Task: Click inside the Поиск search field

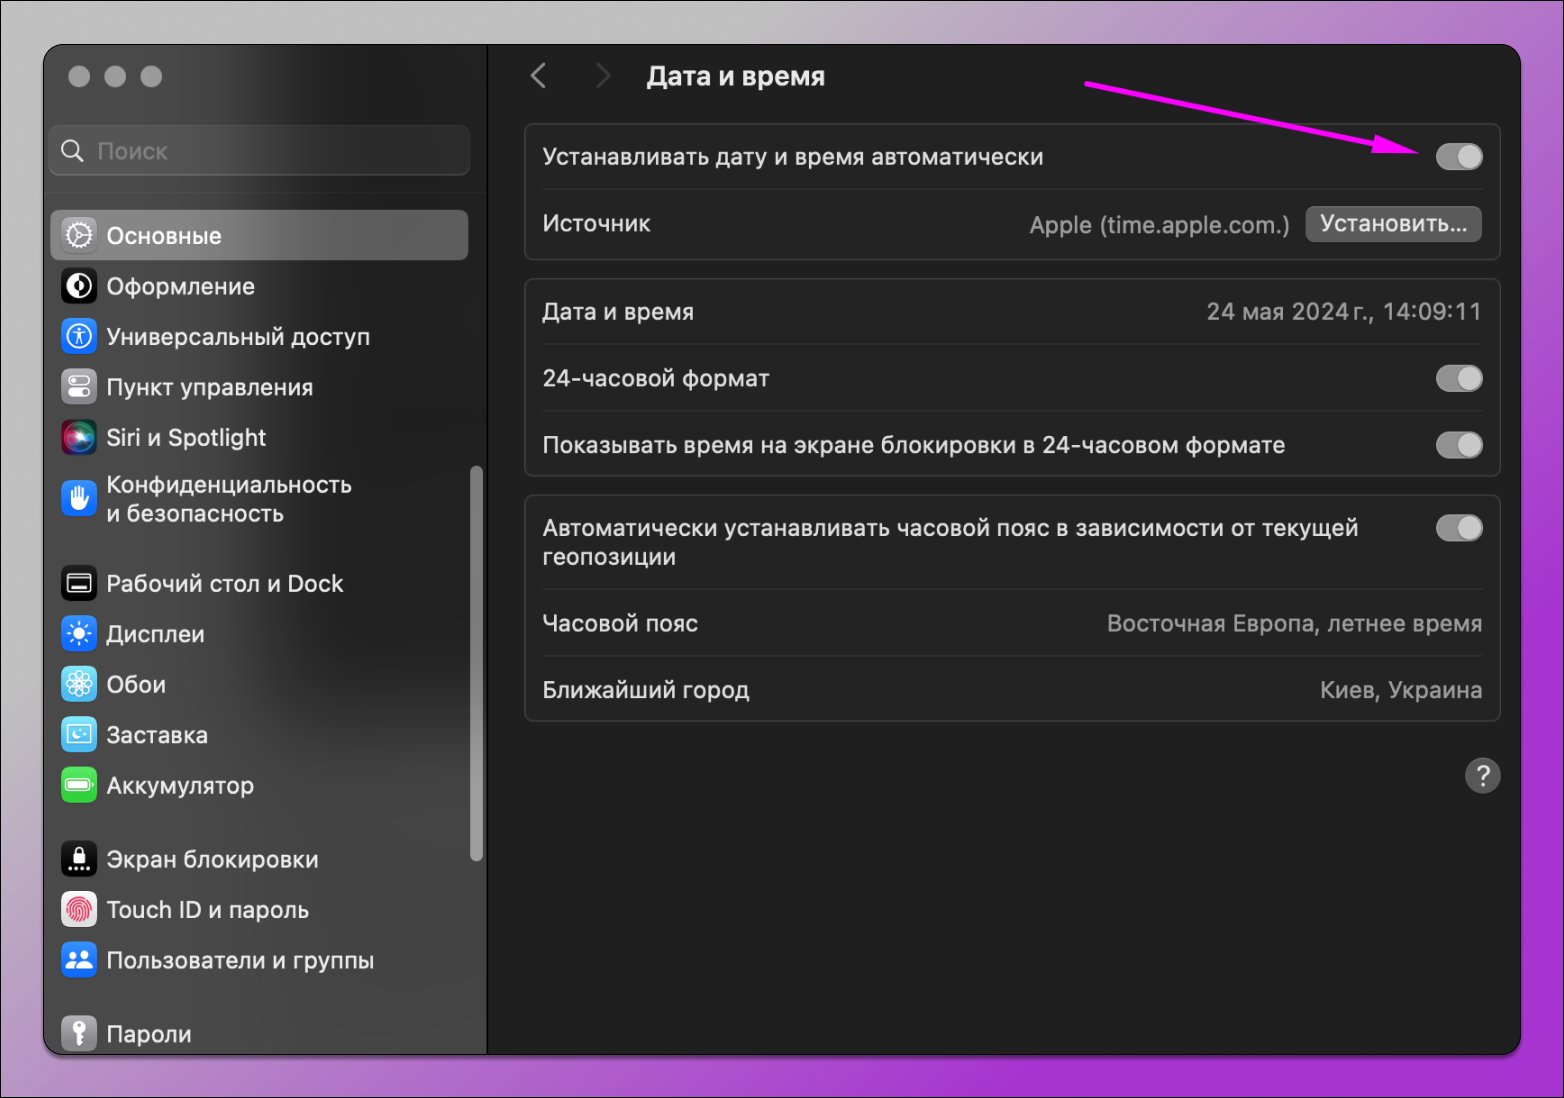Action: [258, 150]
